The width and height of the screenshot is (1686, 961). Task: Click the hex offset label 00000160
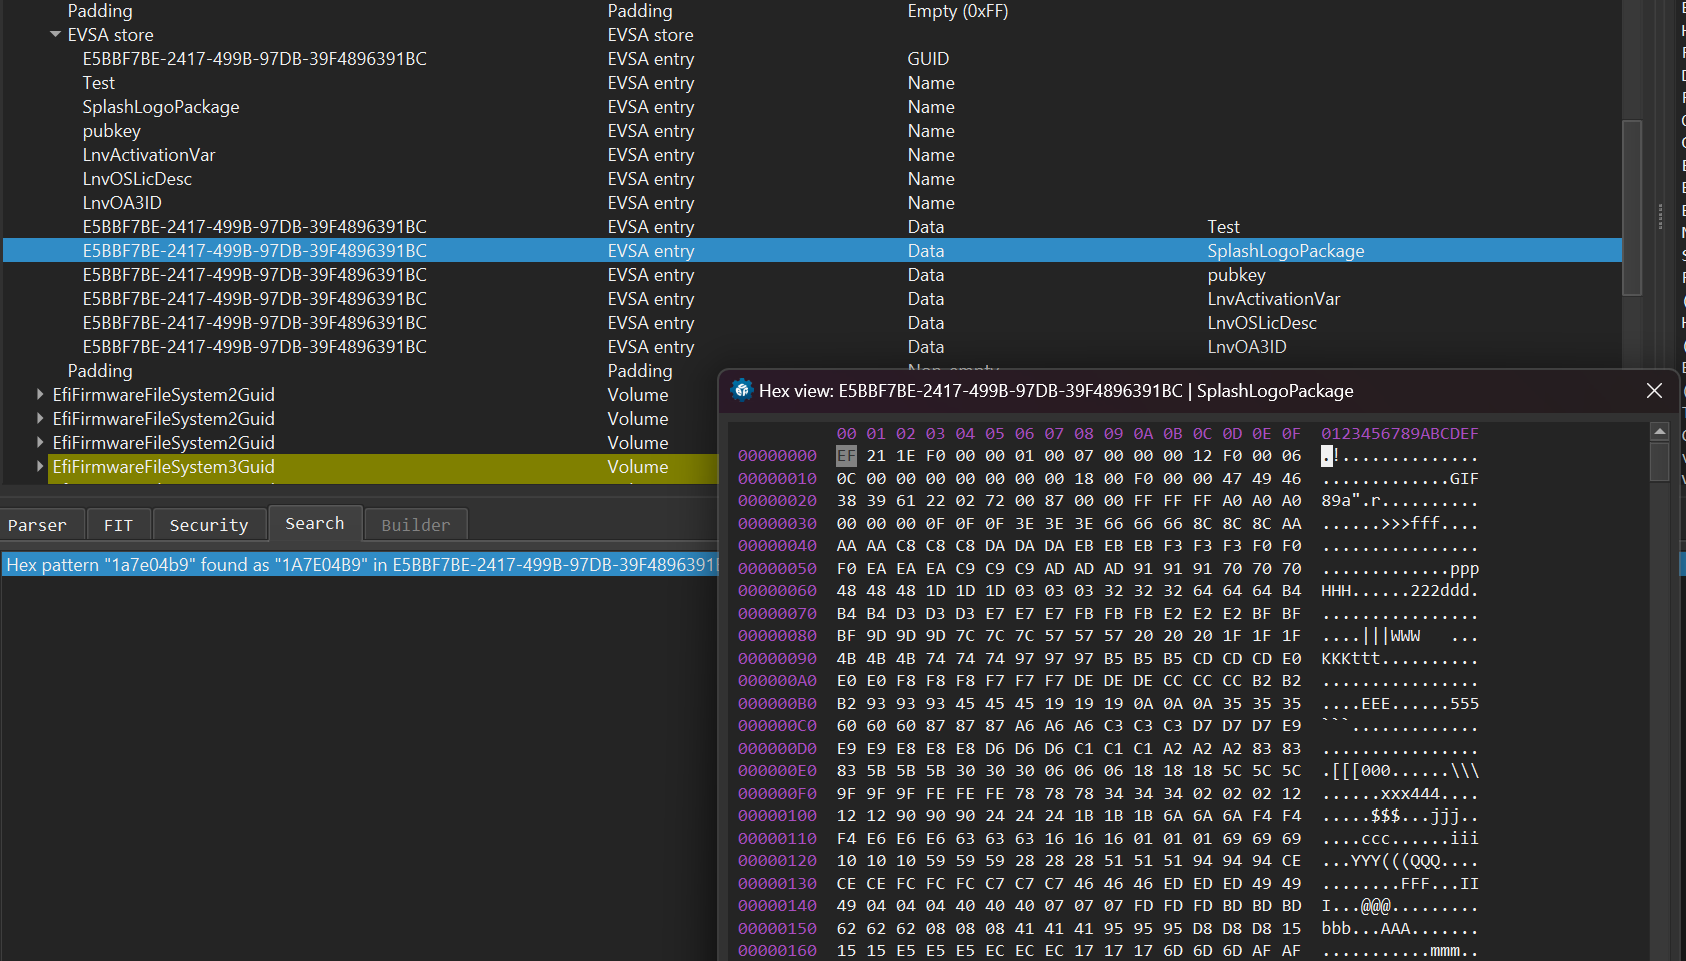[x=777, y=951]
